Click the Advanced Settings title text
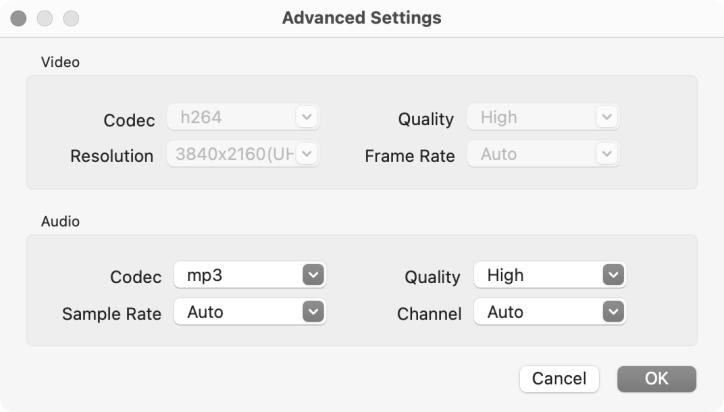The image size is (724, 412). pyautogui.click(x=361, y=18)
